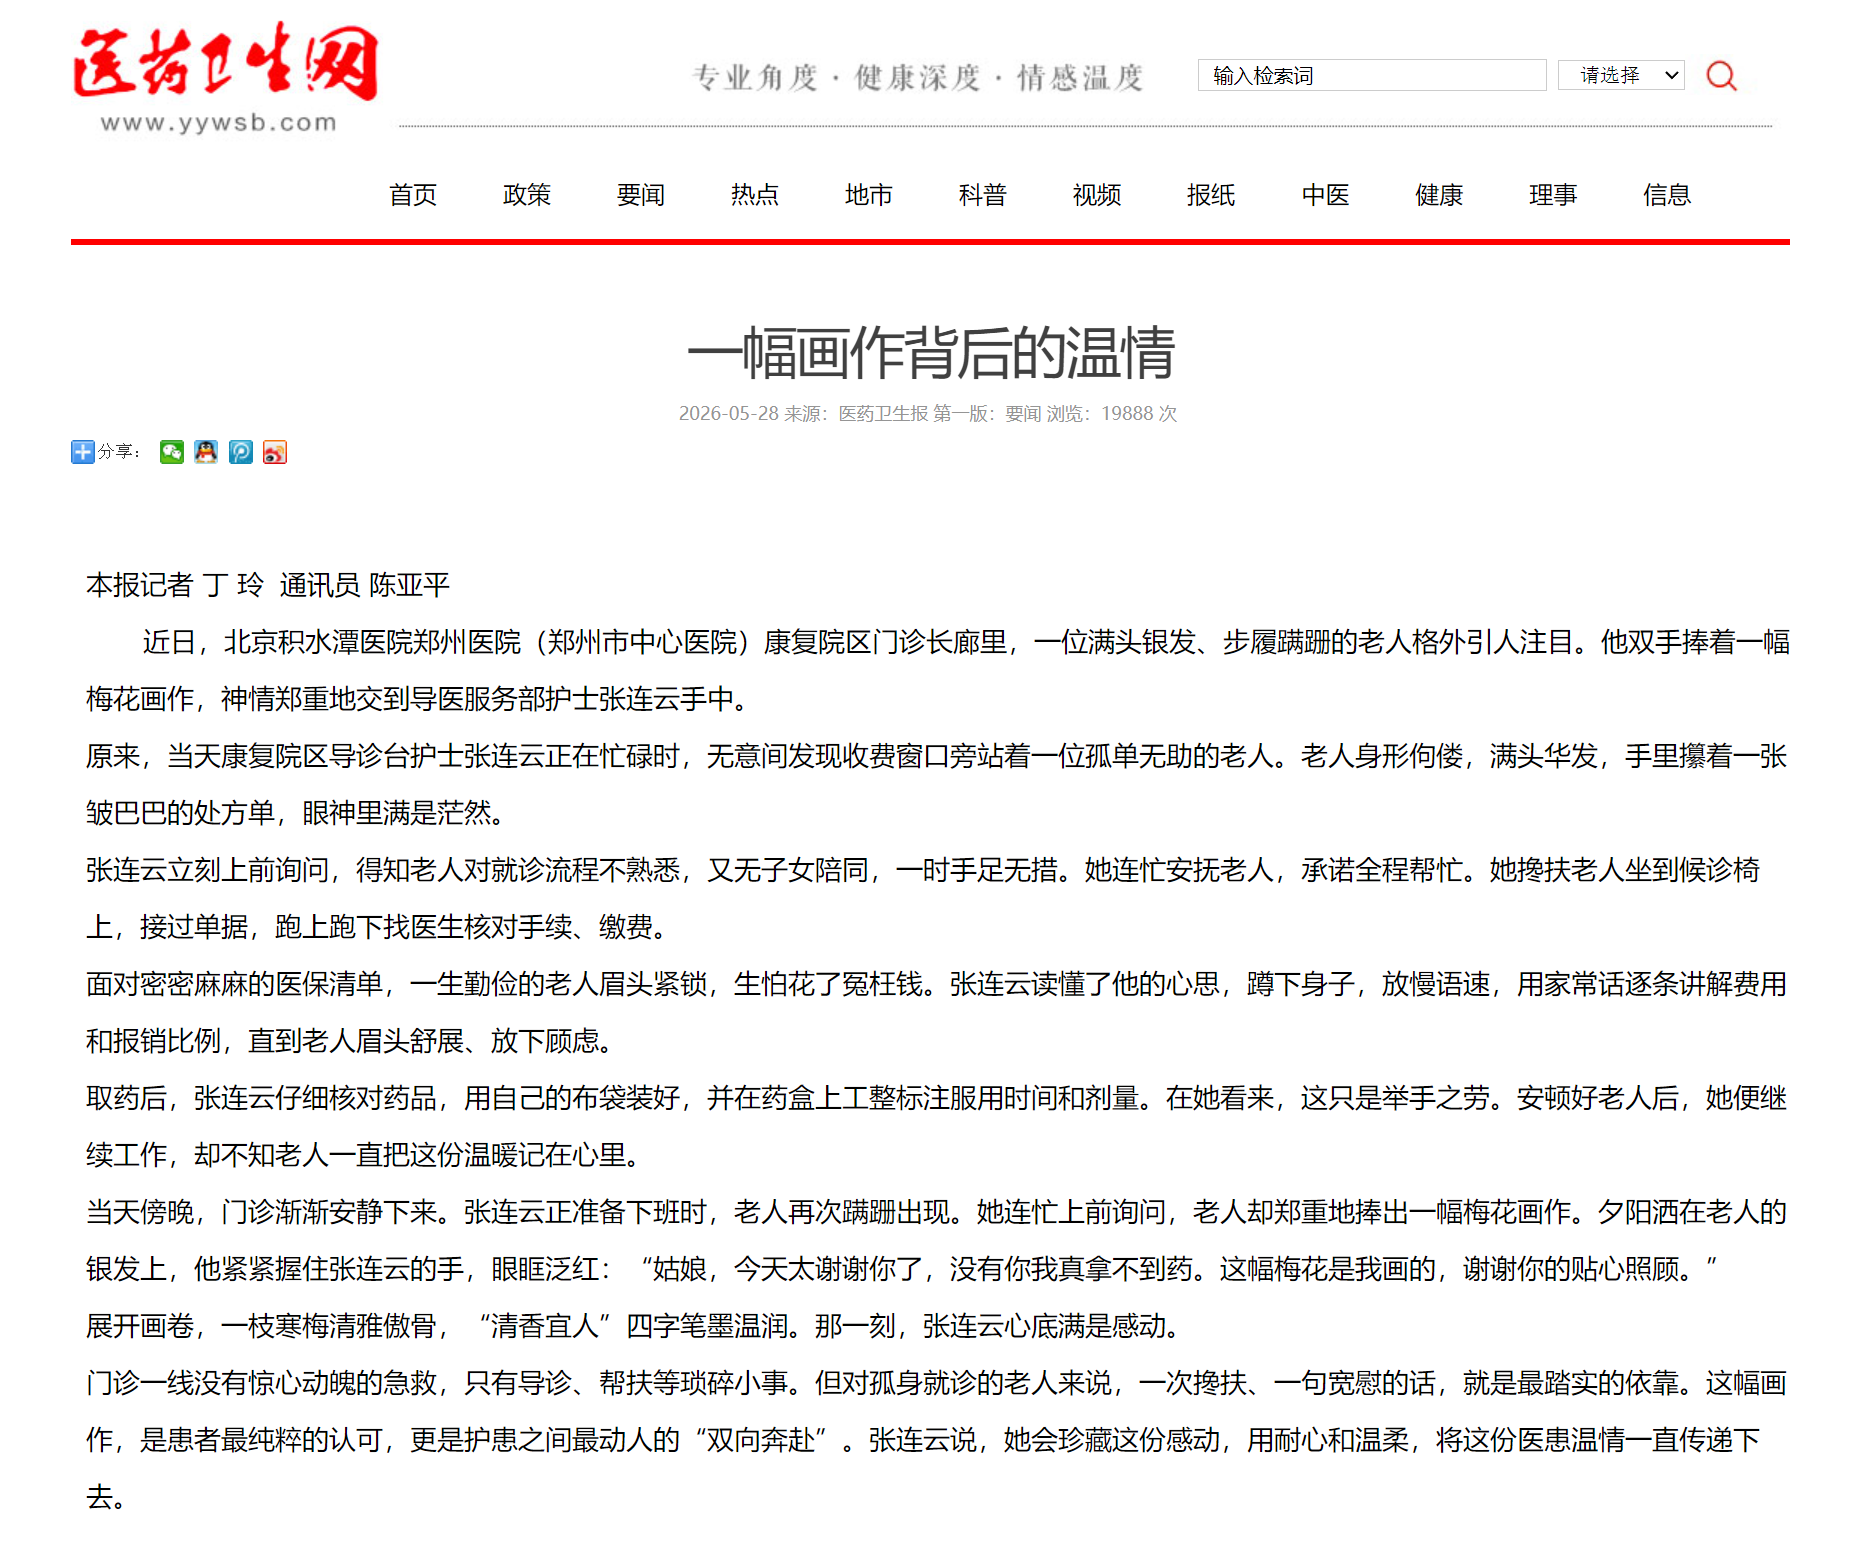Screen dimensions: 1875x1566
Task: Click the byline name 通讯员 陈亚平
Action: point(365,585)
